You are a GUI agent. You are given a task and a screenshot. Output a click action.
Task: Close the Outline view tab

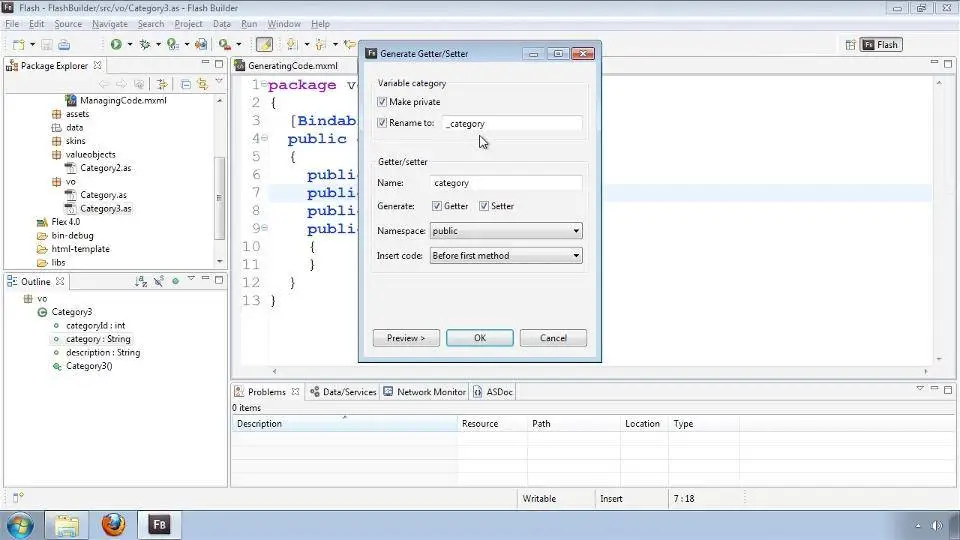point(60,281)
